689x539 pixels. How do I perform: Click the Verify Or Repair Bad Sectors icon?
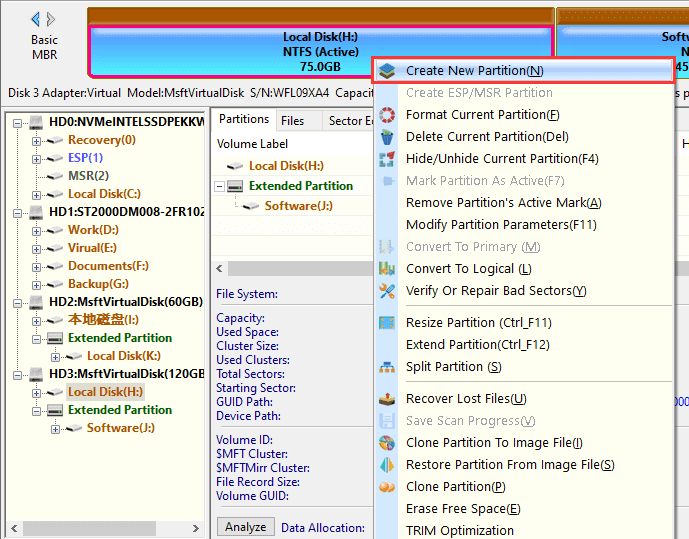coord(387,291)
